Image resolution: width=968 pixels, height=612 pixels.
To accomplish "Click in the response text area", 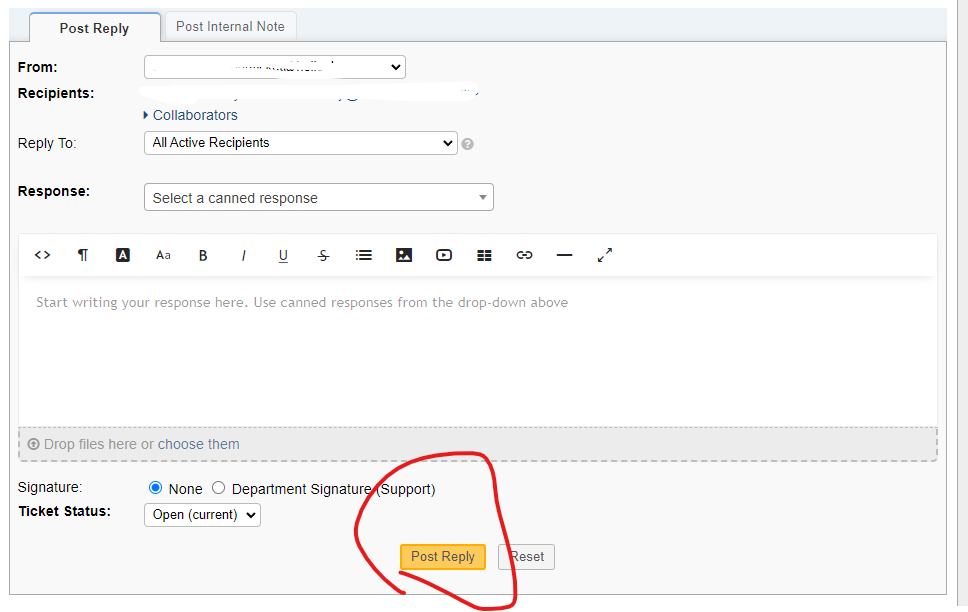I will click(x=477, y=350).
